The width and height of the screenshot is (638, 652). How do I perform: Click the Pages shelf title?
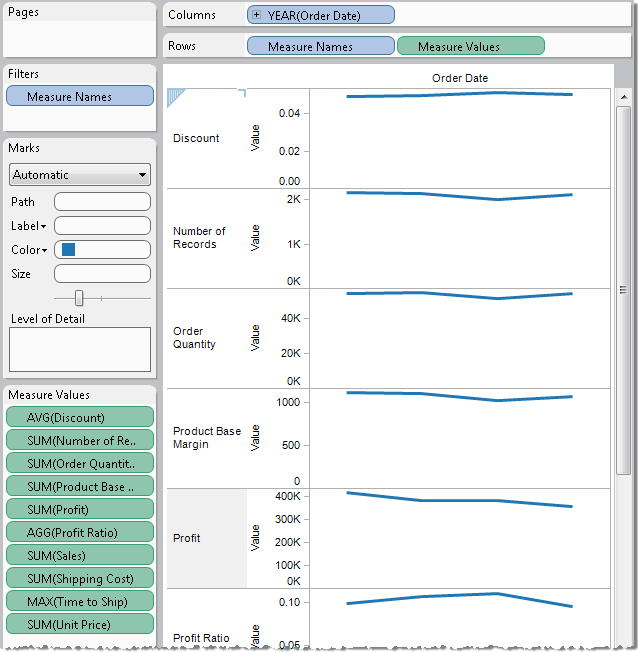[23, 12]
